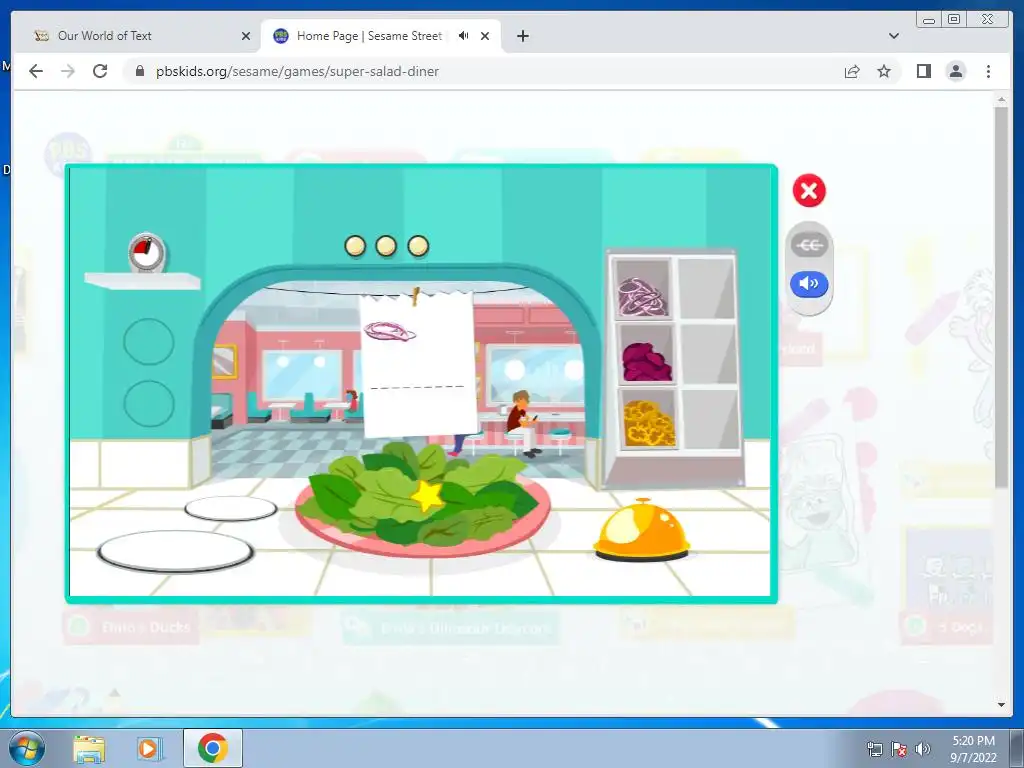Close the game with the red X button
The height and width of the screenshot is (768, 1024).
(808, 191)
